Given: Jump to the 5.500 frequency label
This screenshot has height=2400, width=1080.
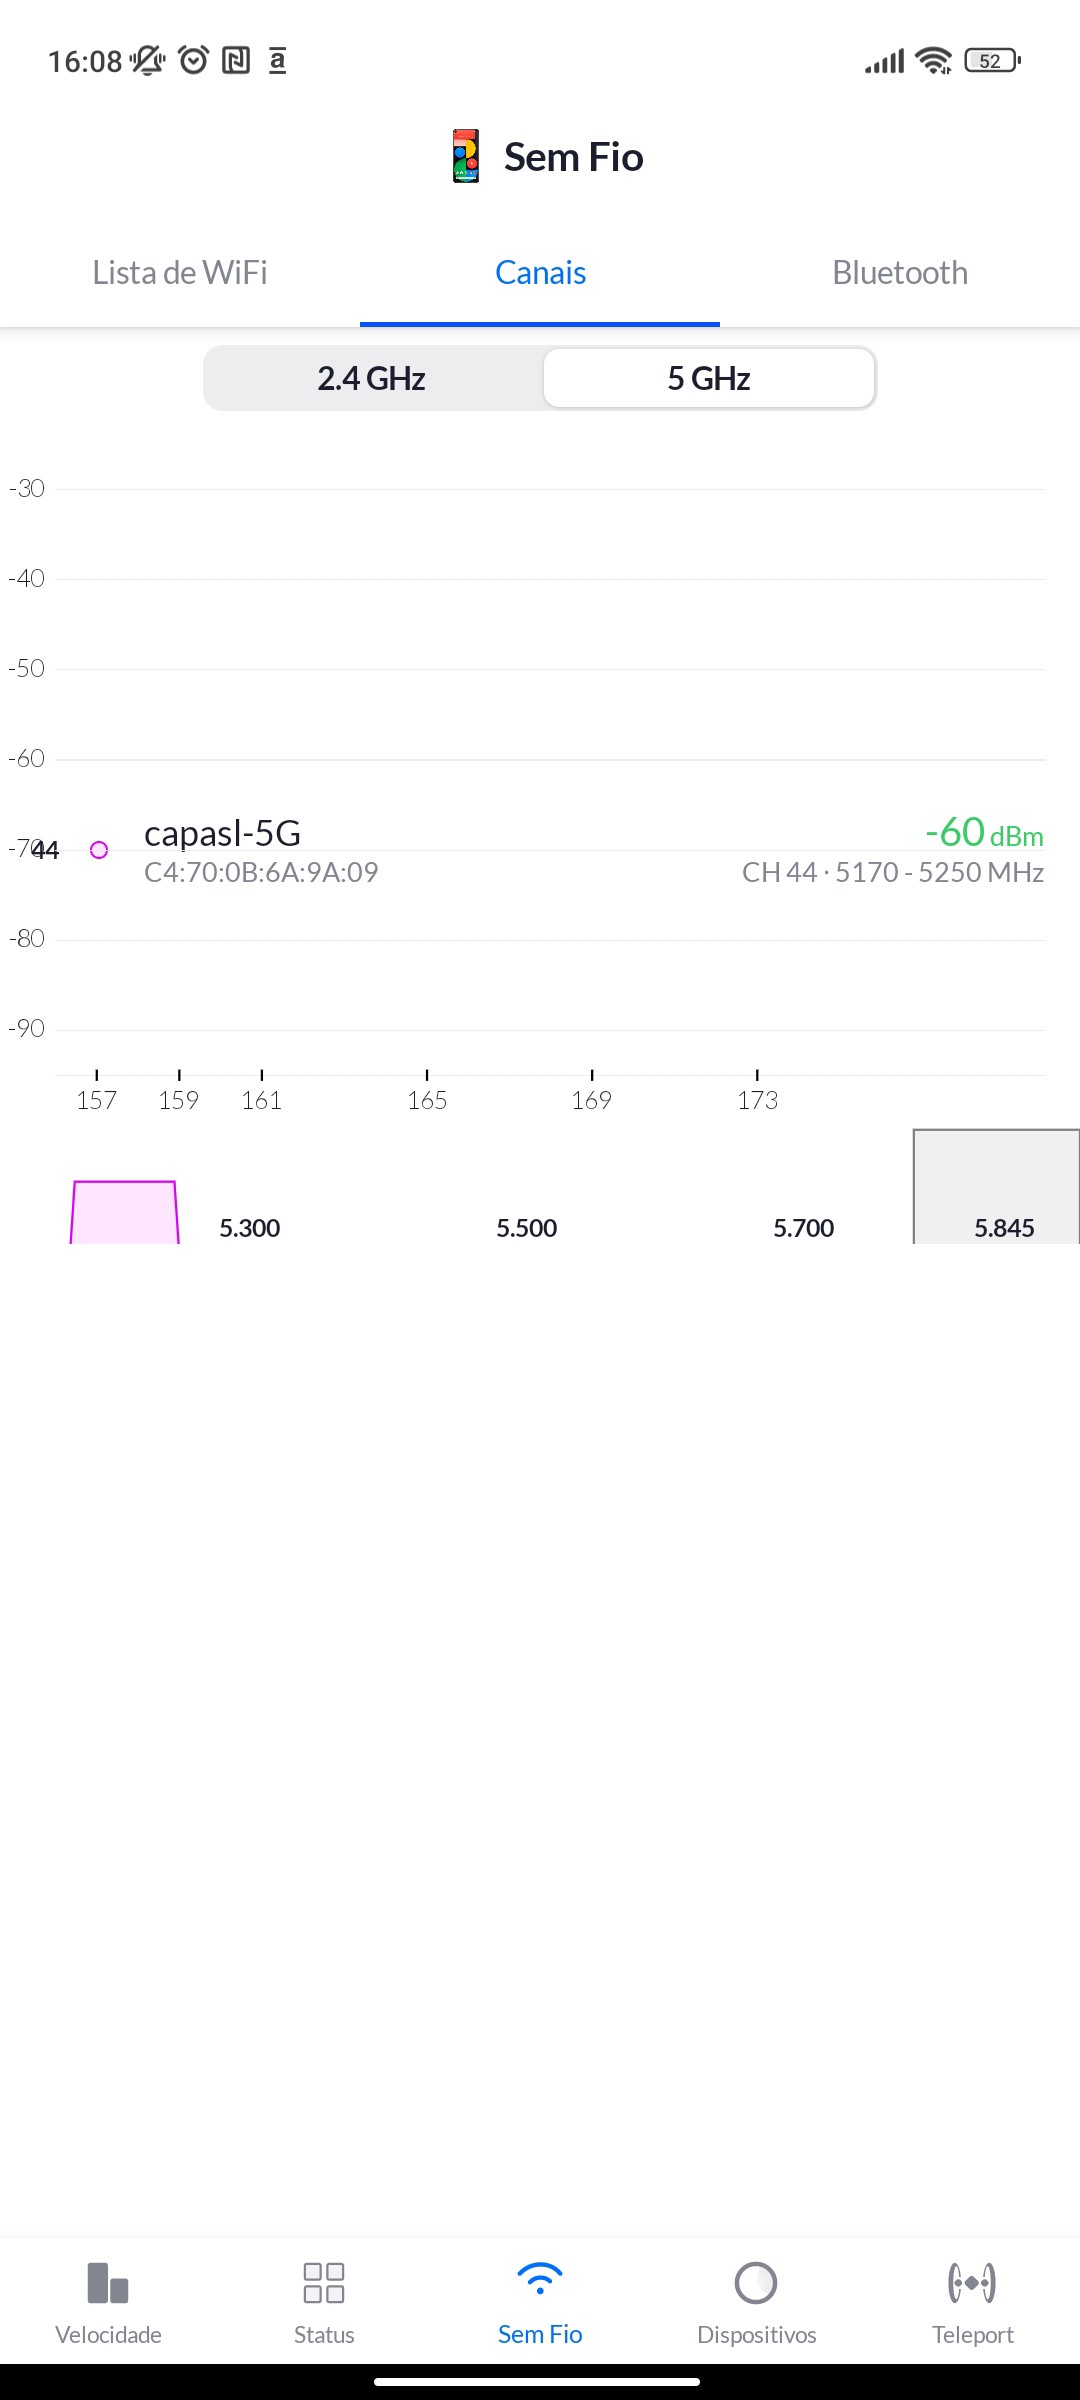Looking at the screenshot, I should pyautogui.click(x=527, y=1228).
